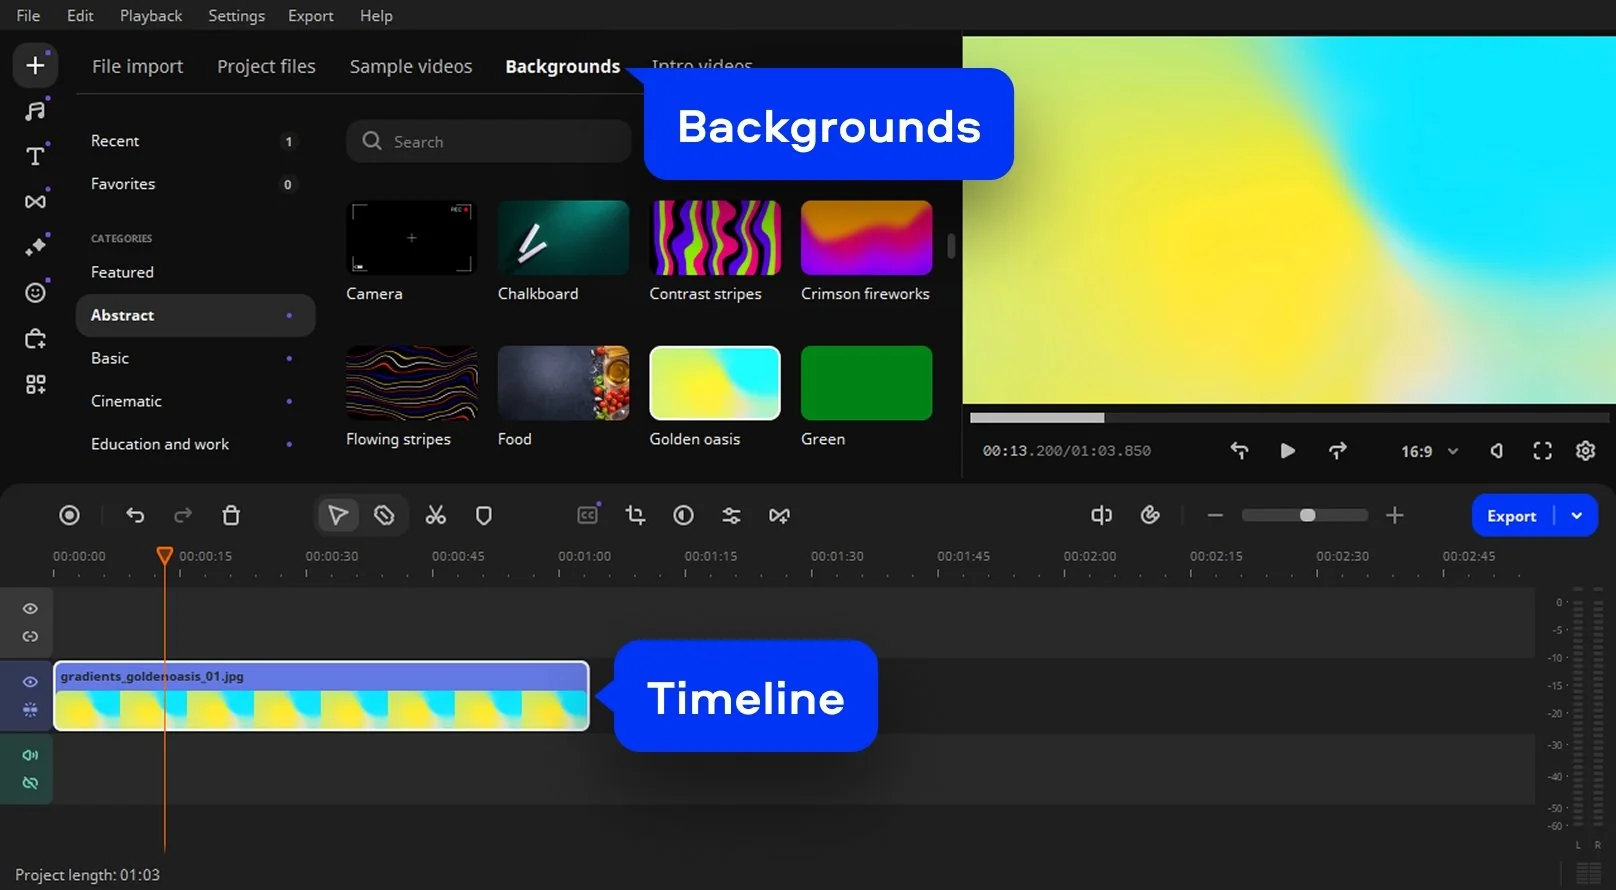Click the trash delete icon in toolbar
Viewport: 1616px width, 890px height.
[231, 515]
